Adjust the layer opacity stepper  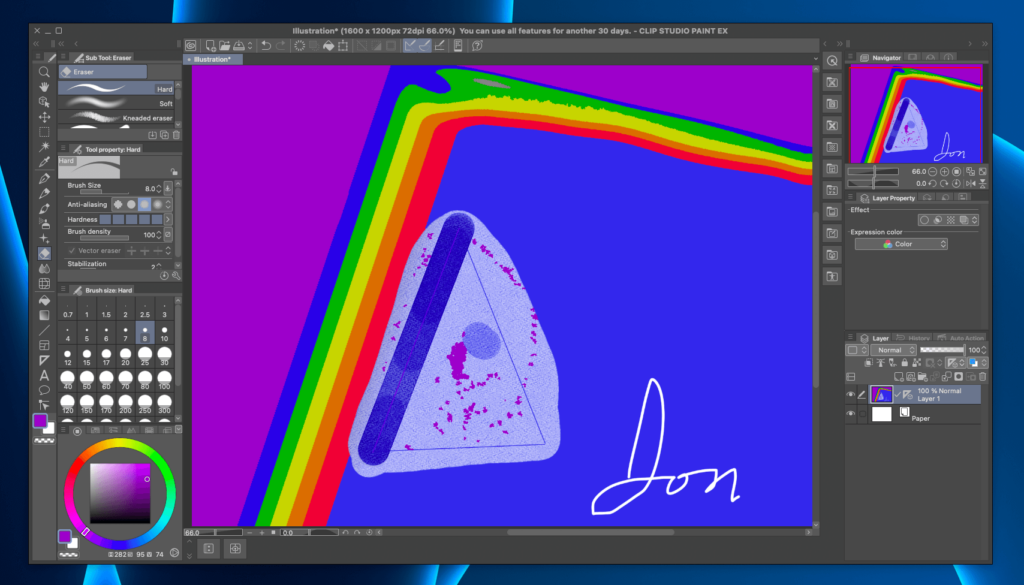point(984,351)
